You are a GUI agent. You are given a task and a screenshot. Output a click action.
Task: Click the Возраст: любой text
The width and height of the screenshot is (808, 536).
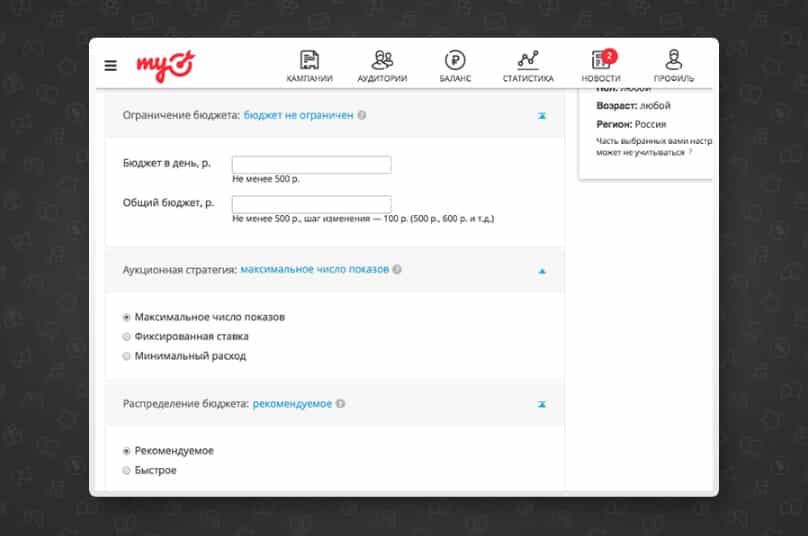[x=633, y=106]
